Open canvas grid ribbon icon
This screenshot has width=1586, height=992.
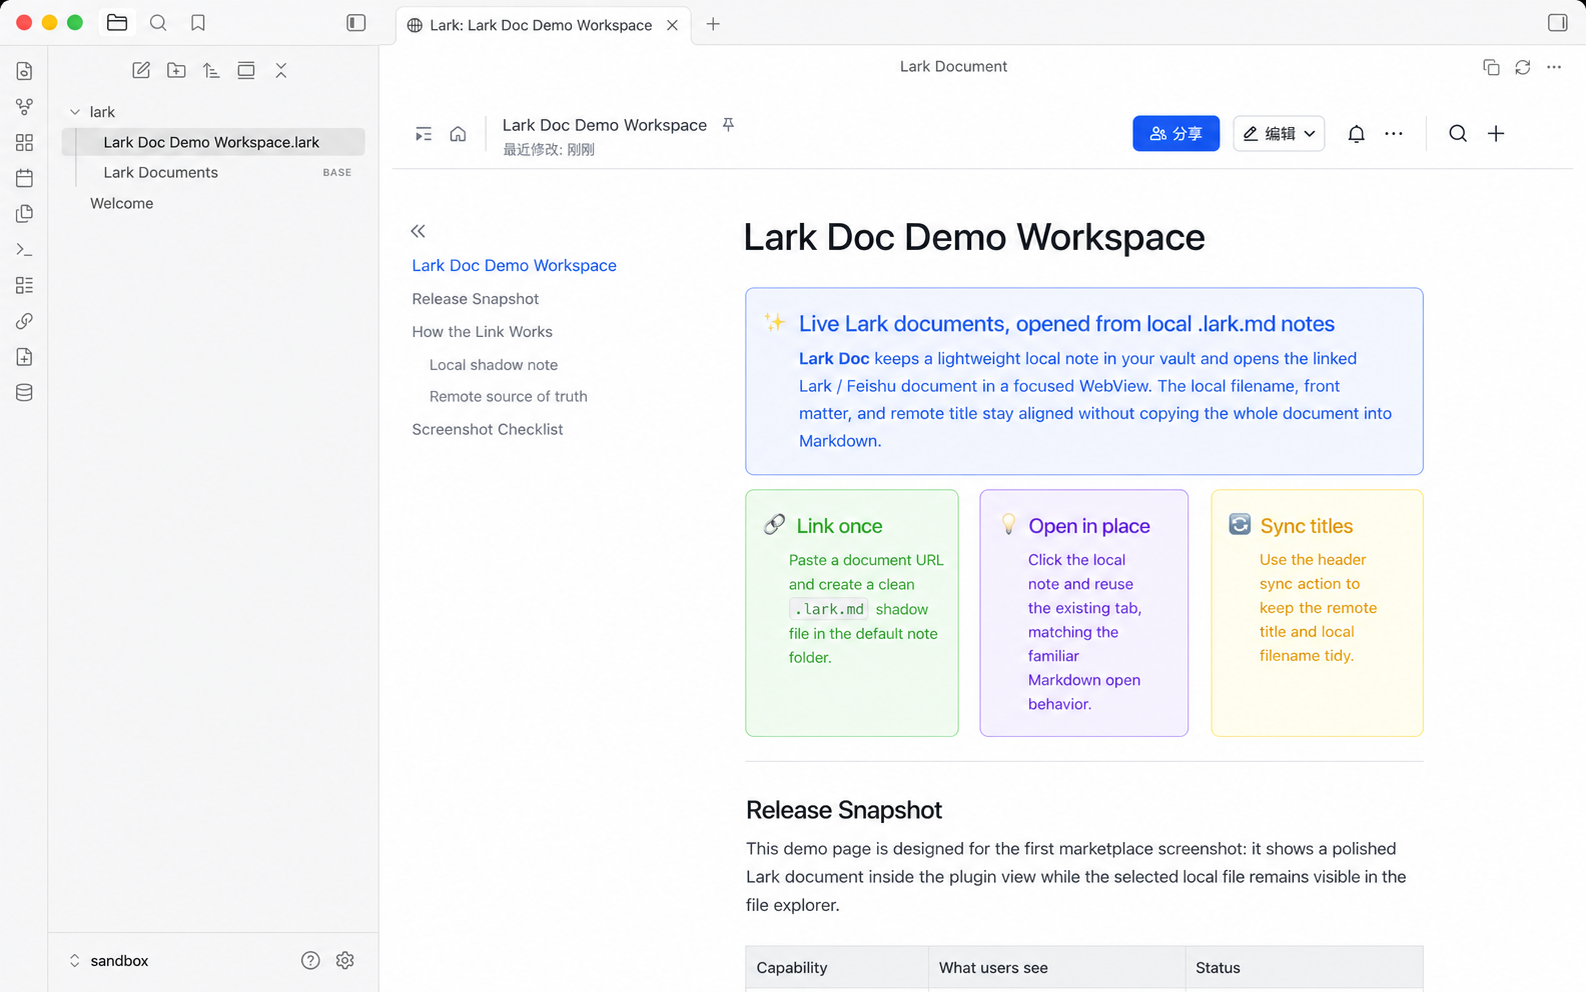click(x=24, y=143)
